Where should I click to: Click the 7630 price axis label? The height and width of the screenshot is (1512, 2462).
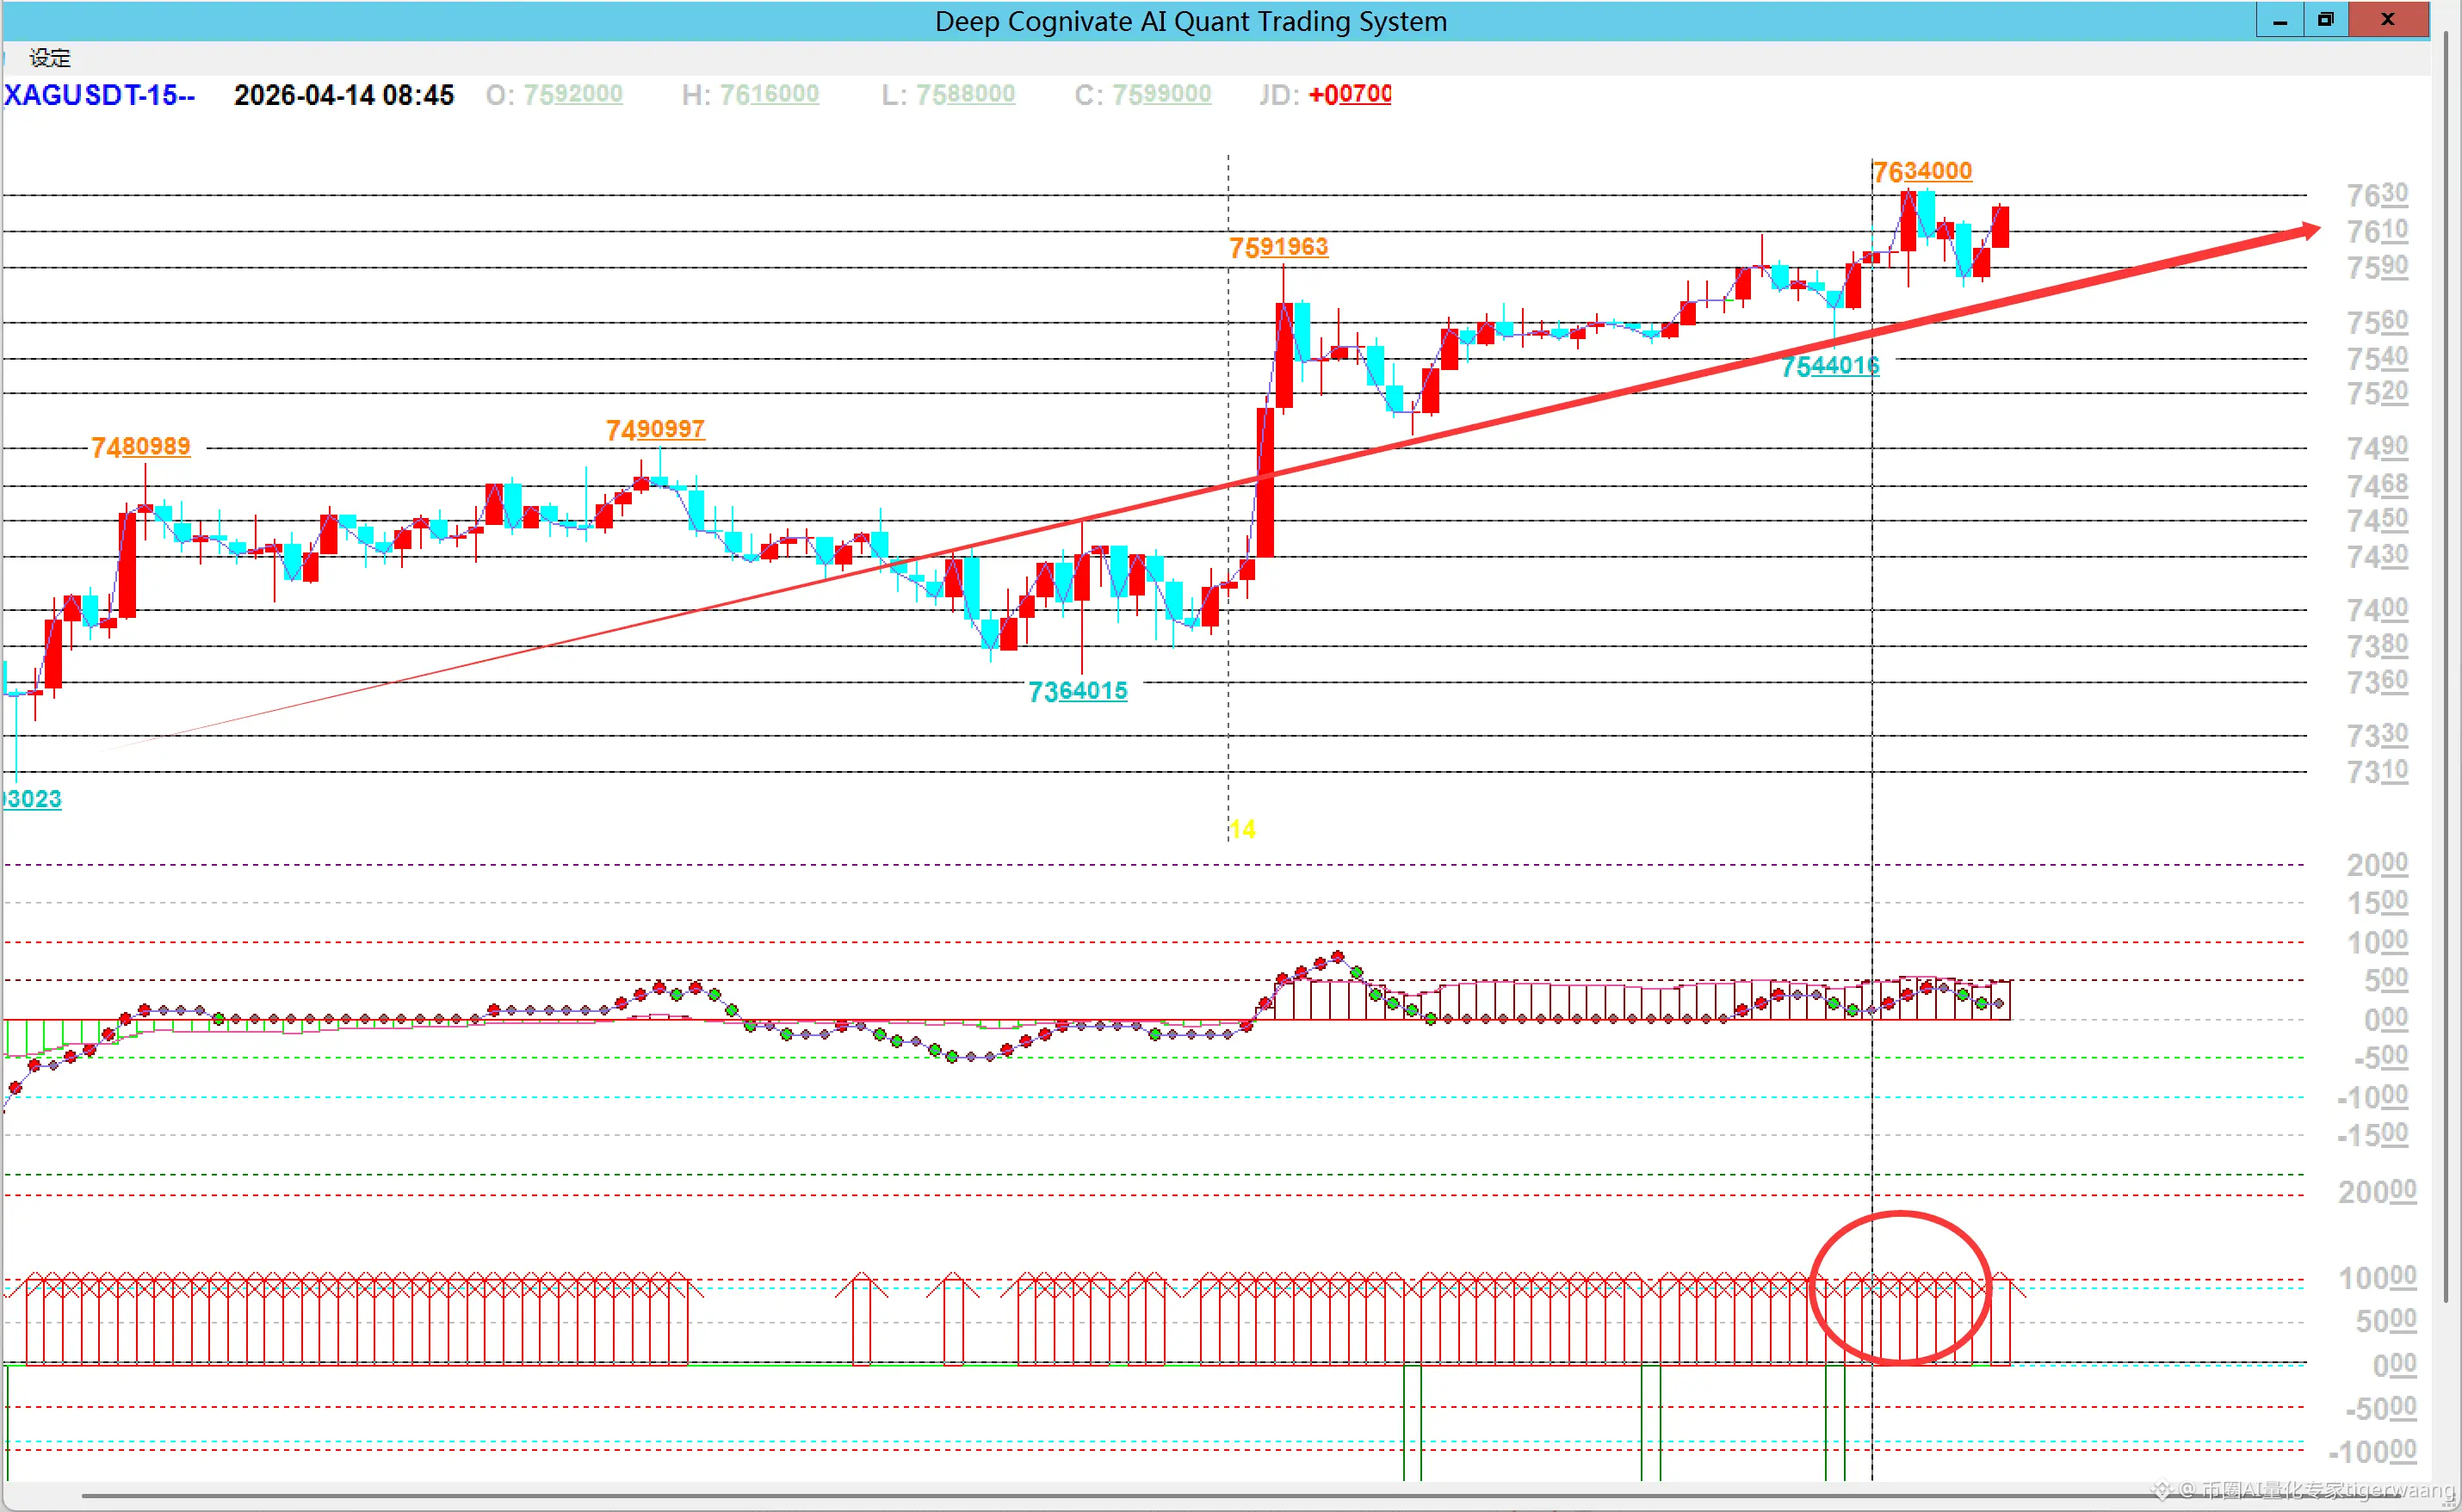point(2376,194)
